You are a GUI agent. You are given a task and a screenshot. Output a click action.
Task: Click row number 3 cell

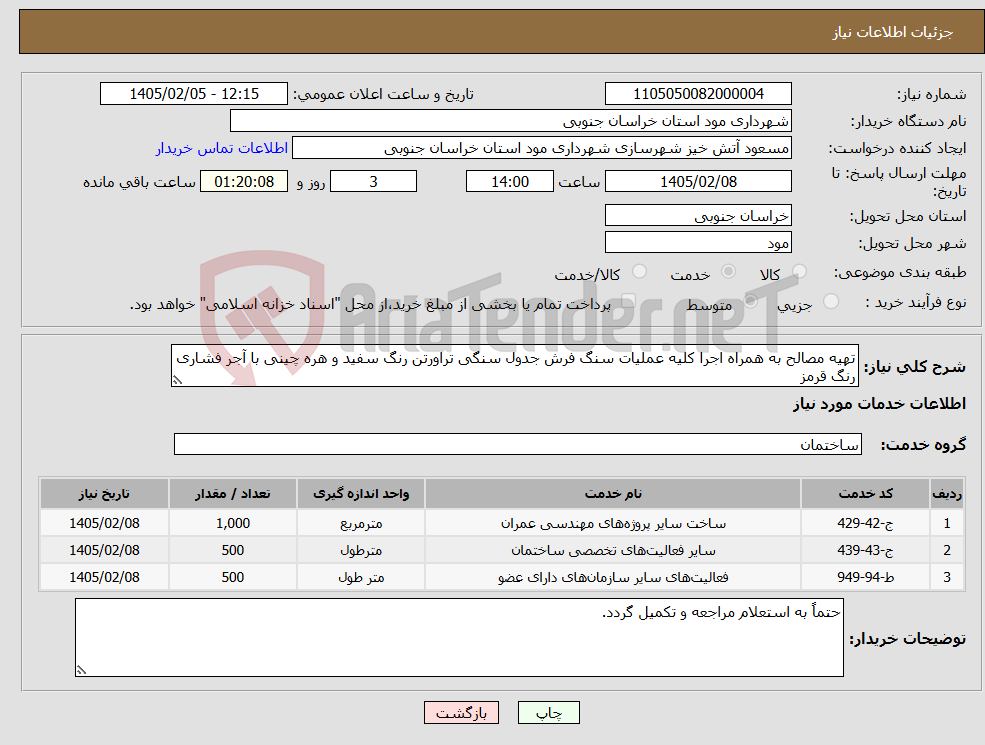point(947,577)
